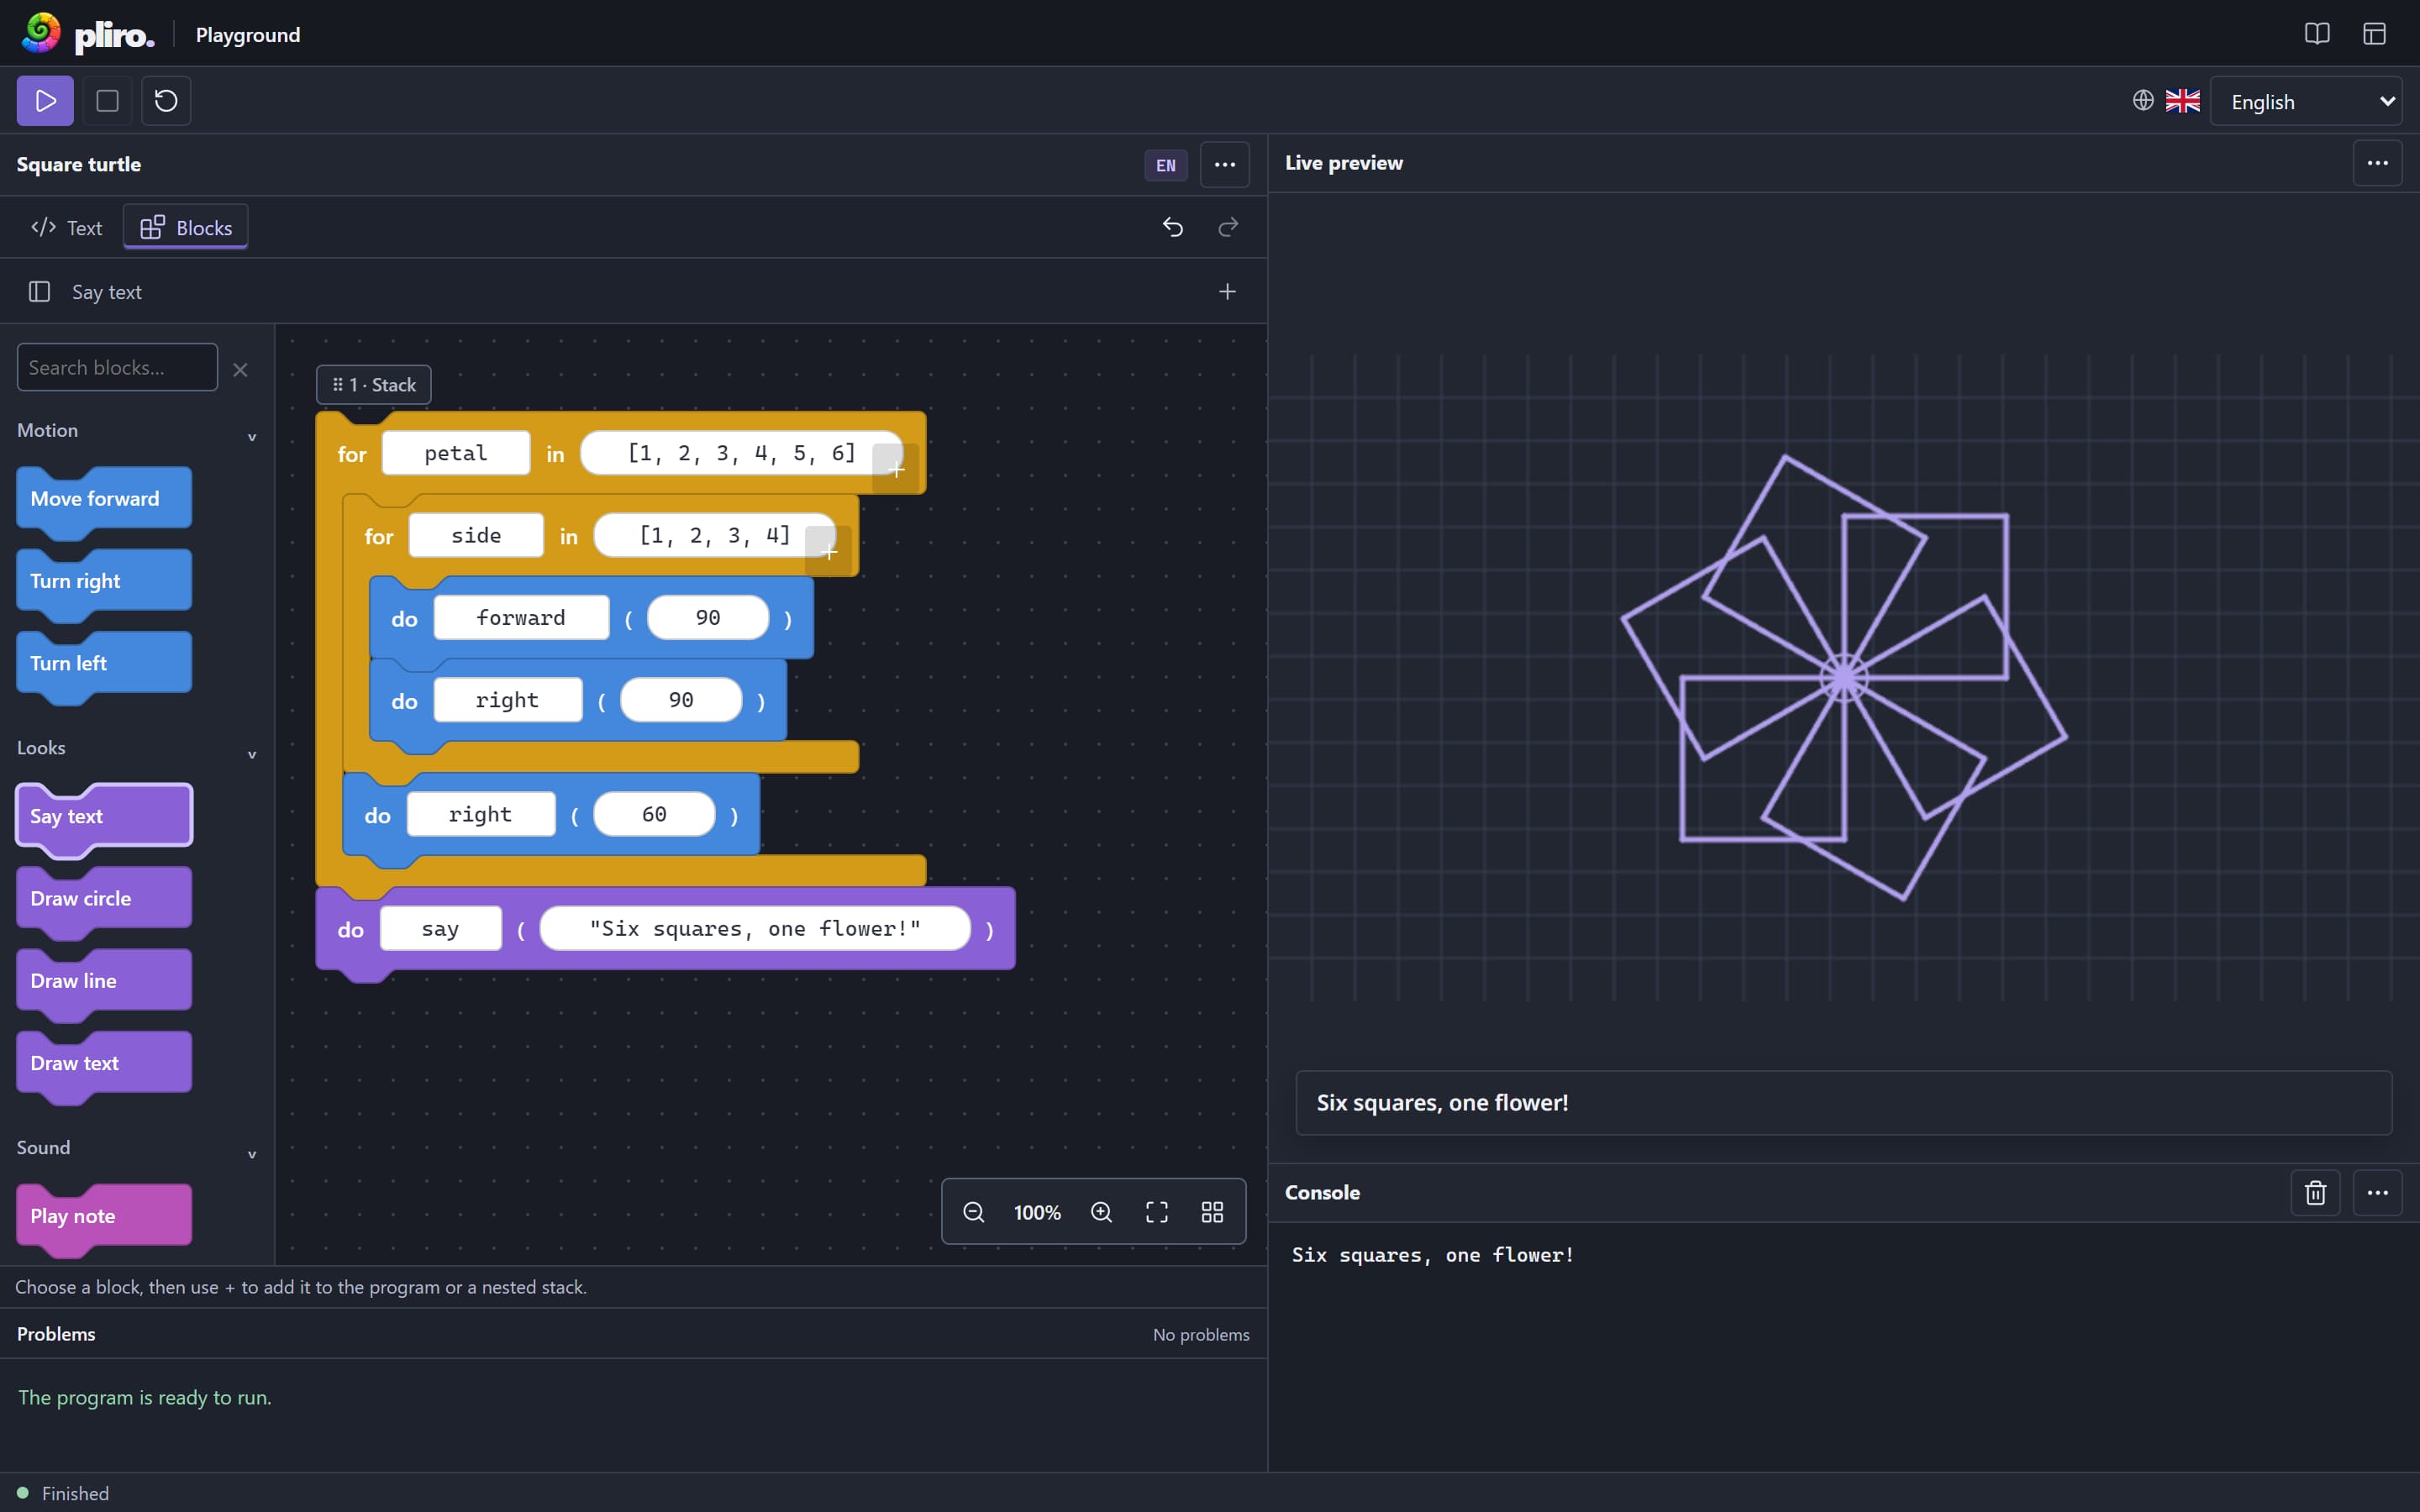2420x1512 pixels.
Task: Open Live preview more options menu
Action: (x=2377, y=163)
